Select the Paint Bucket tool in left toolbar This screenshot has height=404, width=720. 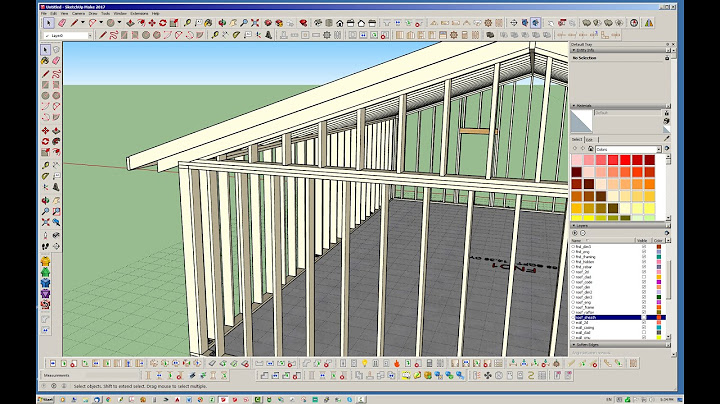pyautogui.click(x=45, y=61)
